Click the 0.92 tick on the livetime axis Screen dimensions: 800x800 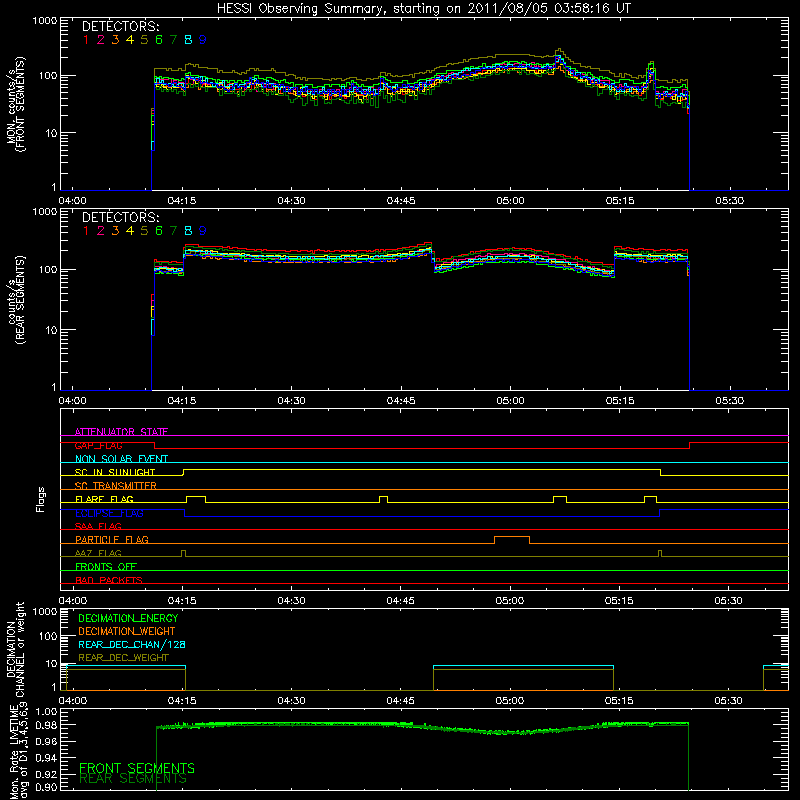pos(46,773)
